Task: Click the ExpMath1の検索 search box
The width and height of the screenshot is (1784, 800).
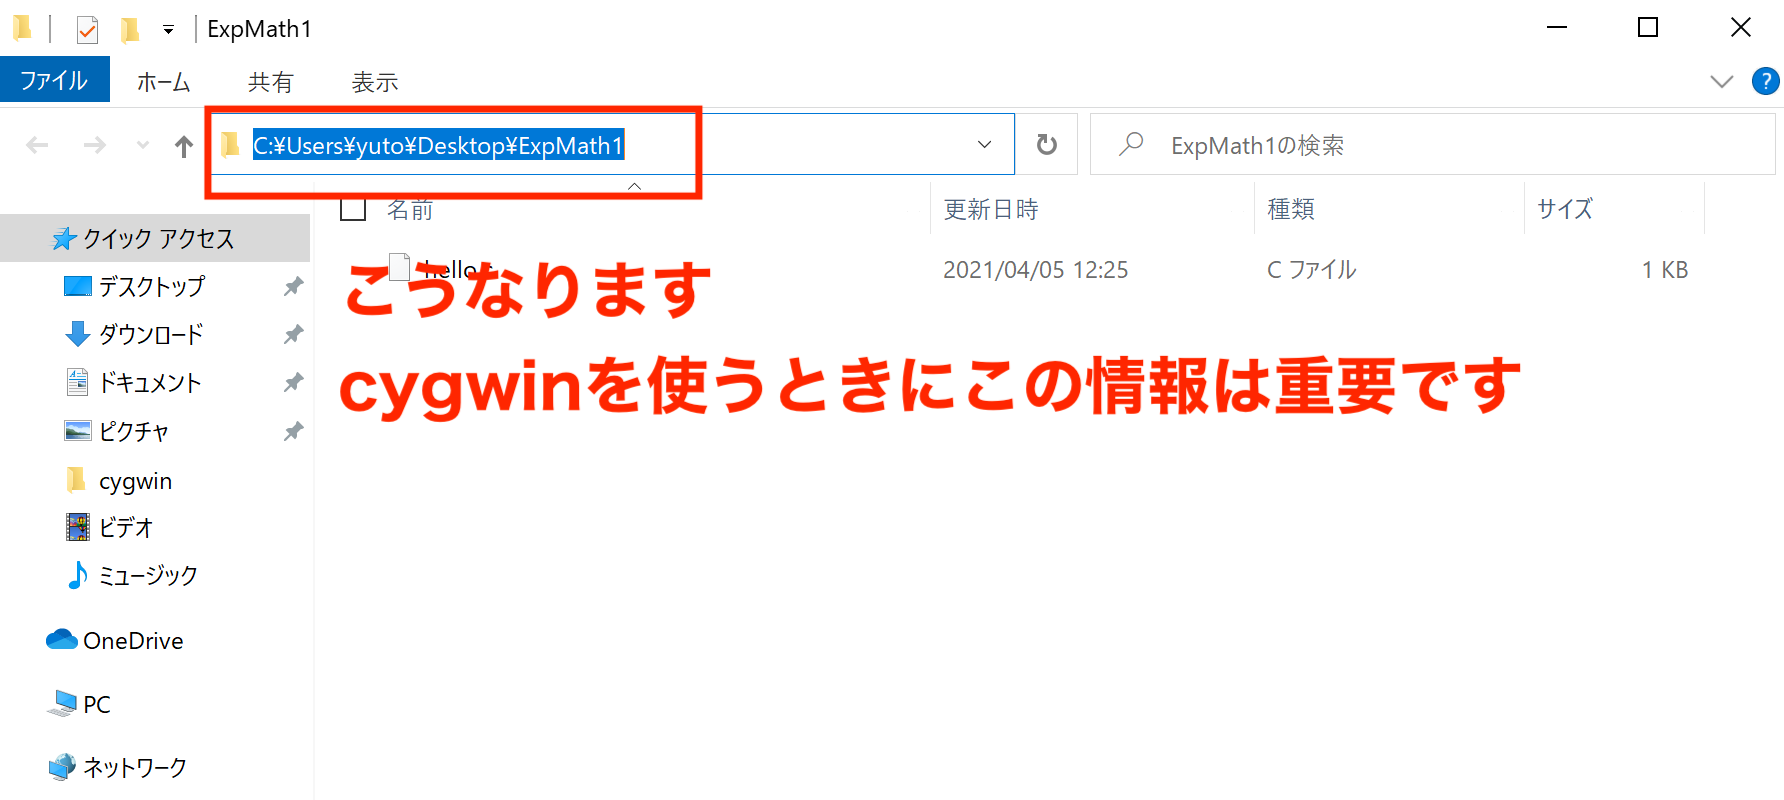Action: coord(1432,145)
